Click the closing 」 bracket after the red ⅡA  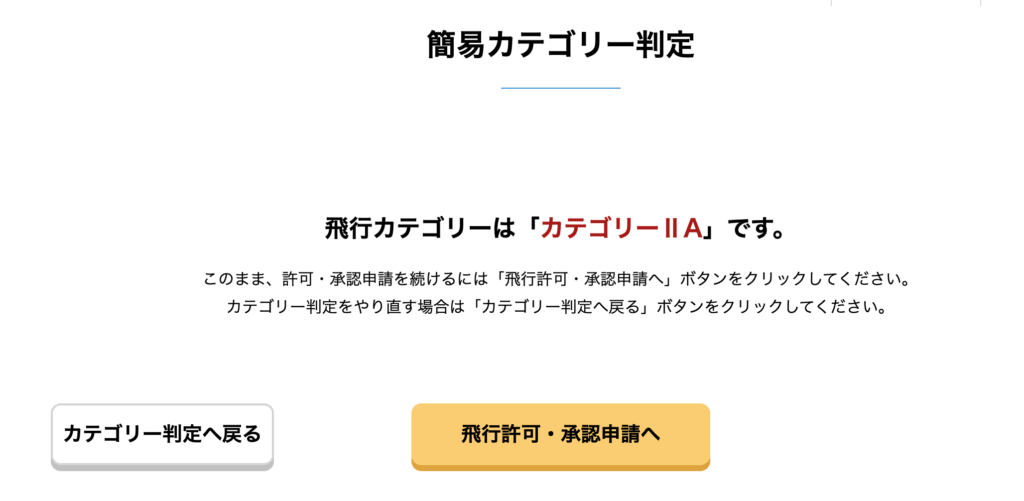coord(711,228)
